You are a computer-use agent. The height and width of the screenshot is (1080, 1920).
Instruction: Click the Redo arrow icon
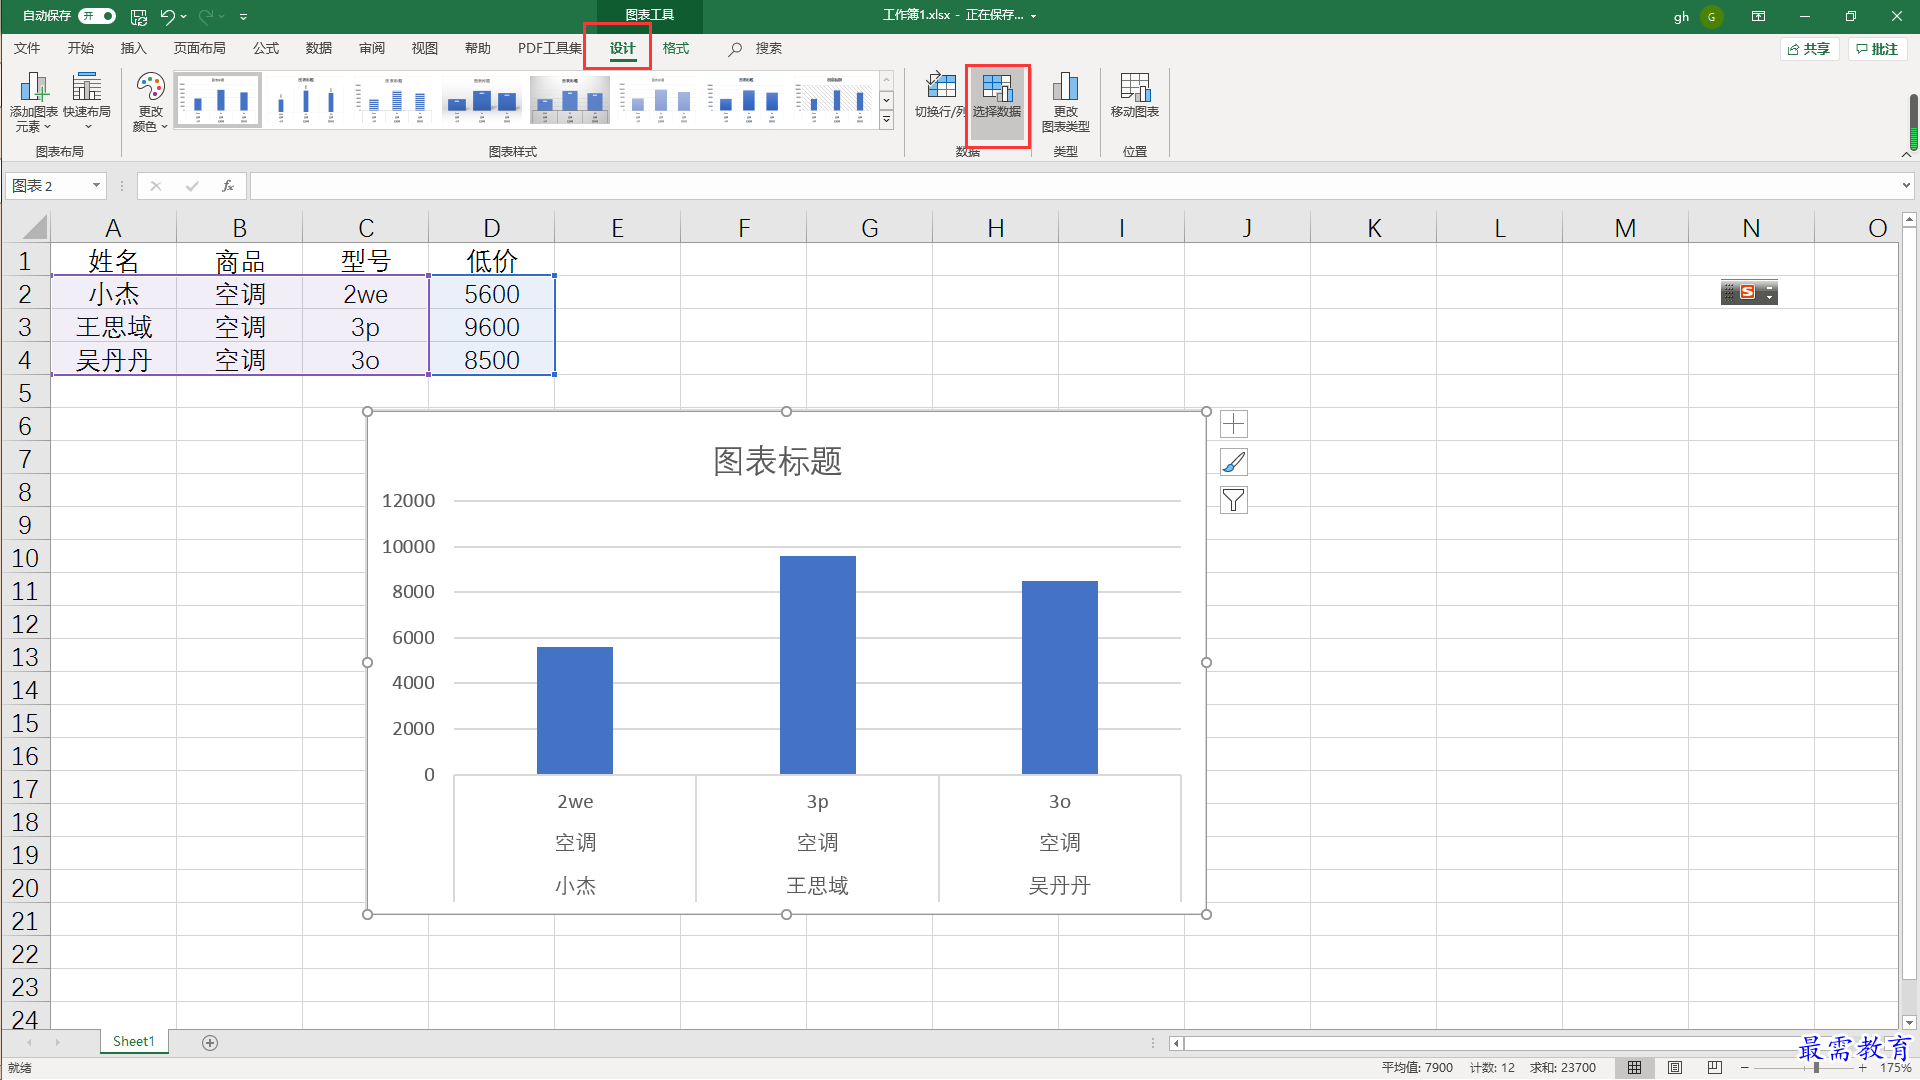tap(206, 16)
